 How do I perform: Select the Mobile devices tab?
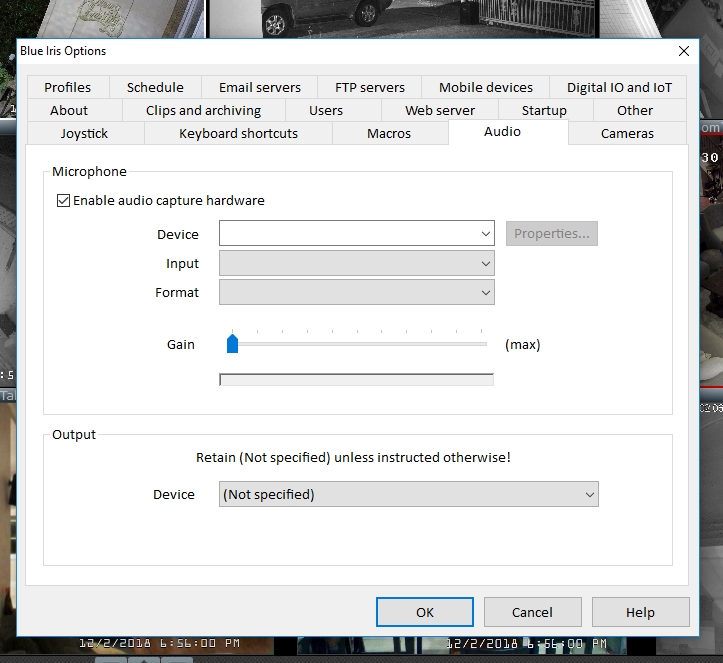(486, 87)
